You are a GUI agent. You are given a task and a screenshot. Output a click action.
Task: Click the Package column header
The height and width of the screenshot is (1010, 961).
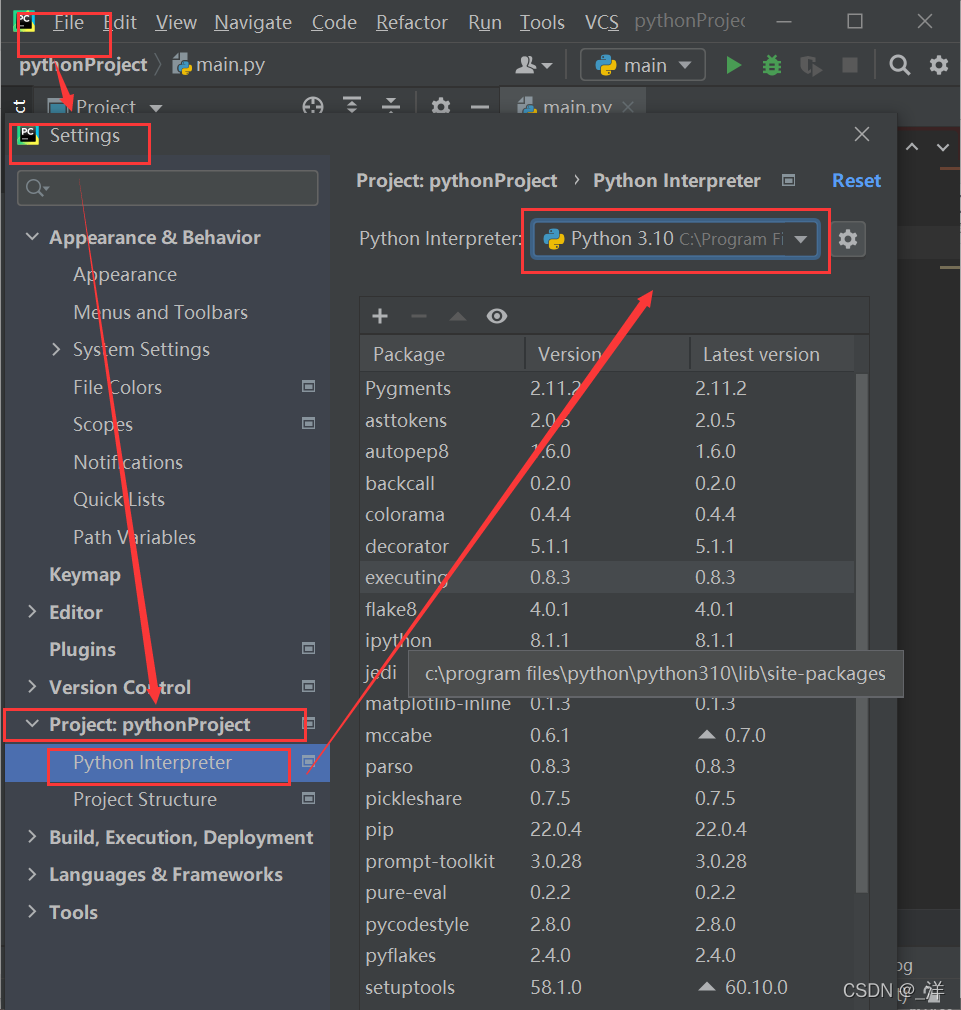pyautogui.click(x=442, y=354)
